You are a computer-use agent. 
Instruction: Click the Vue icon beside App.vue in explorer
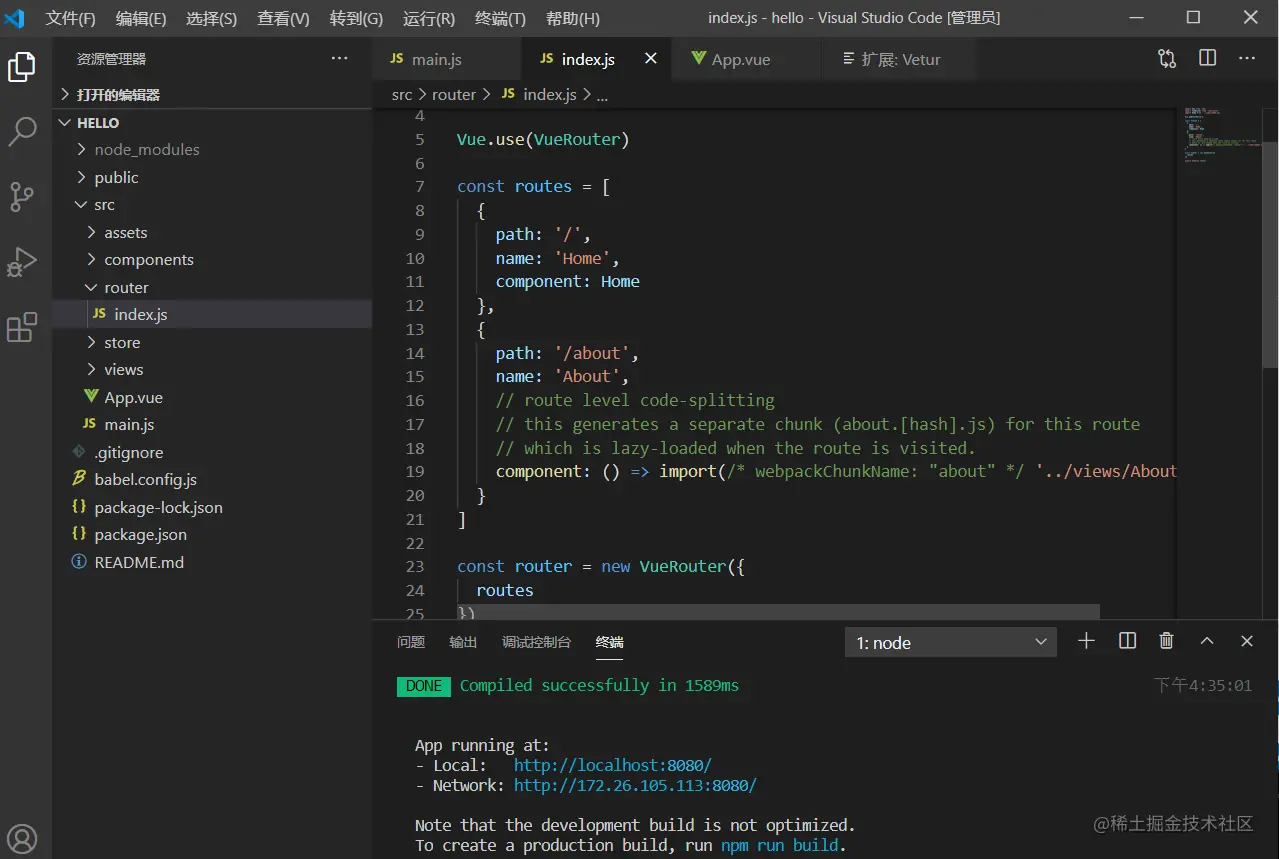[x=92, y=397]
